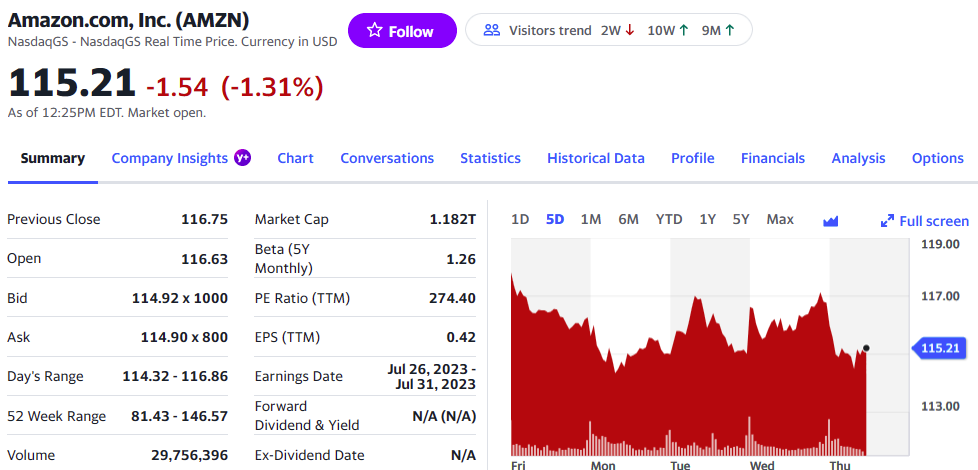This screenshot has height=470, width=978.
Task: View the Statistics tab
Action: 490,158
